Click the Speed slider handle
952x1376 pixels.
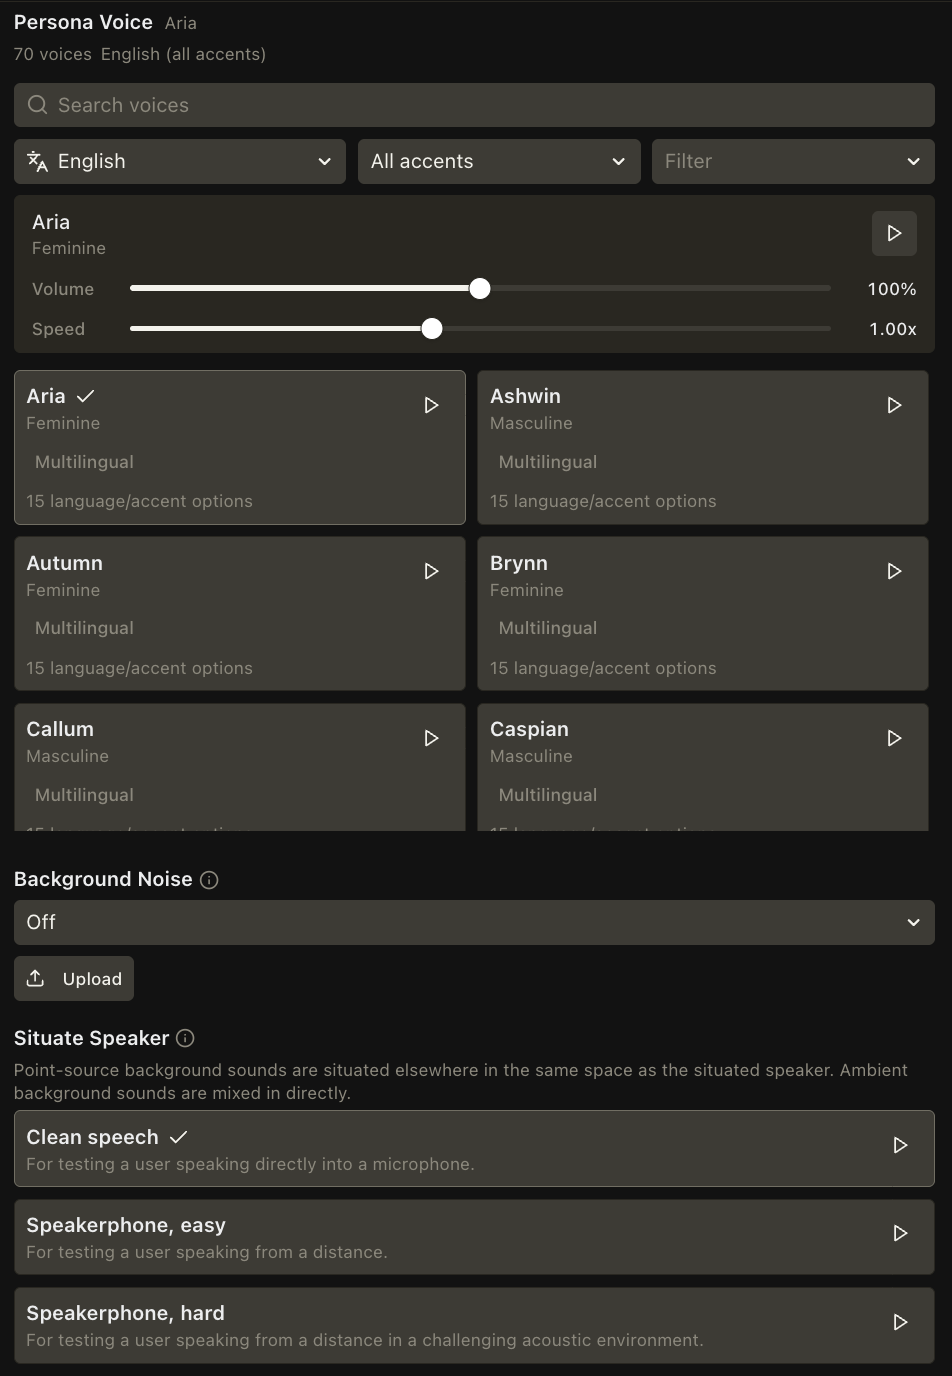[x=432, y=328]
